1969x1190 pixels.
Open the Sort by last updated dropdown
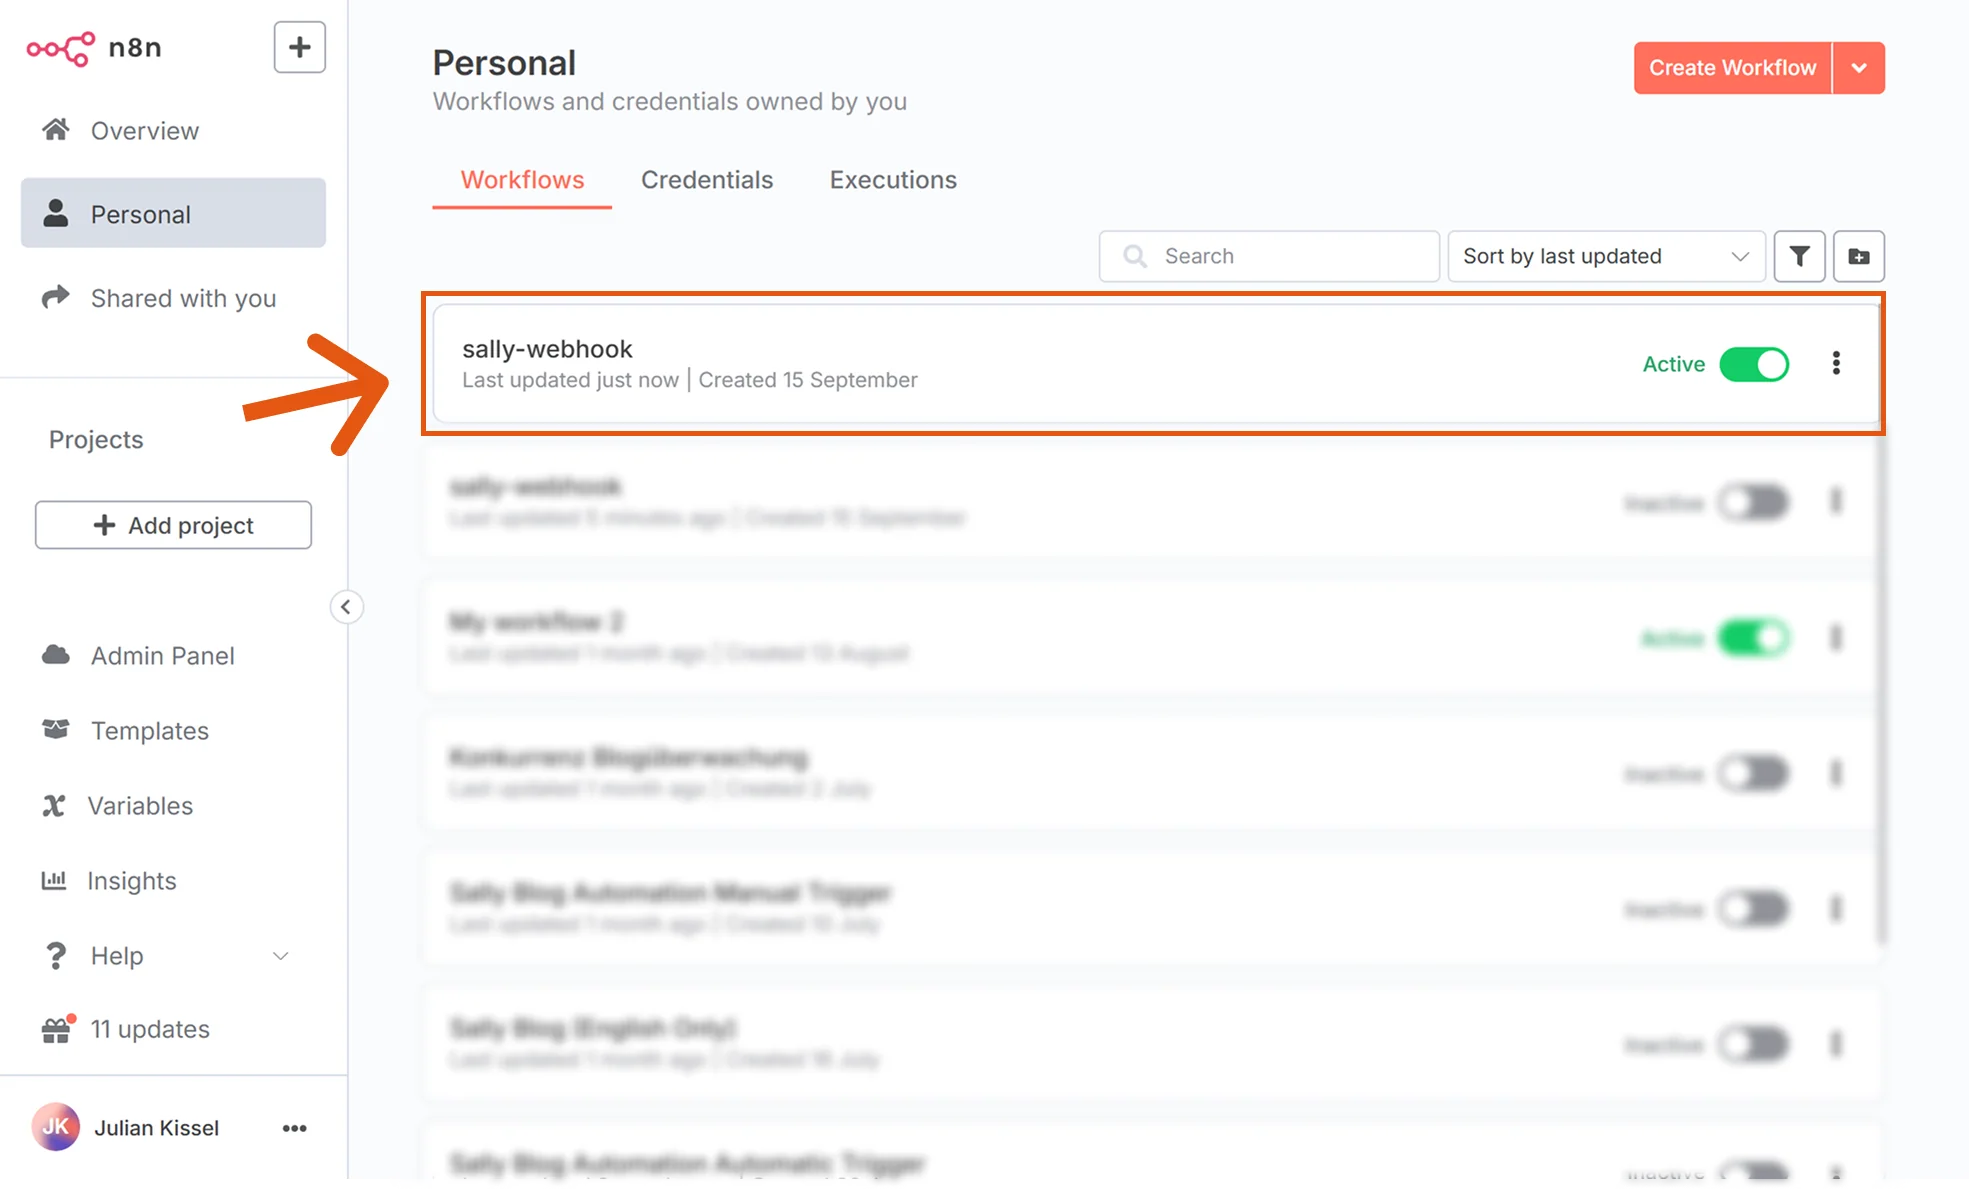(x=1606, y=256)
